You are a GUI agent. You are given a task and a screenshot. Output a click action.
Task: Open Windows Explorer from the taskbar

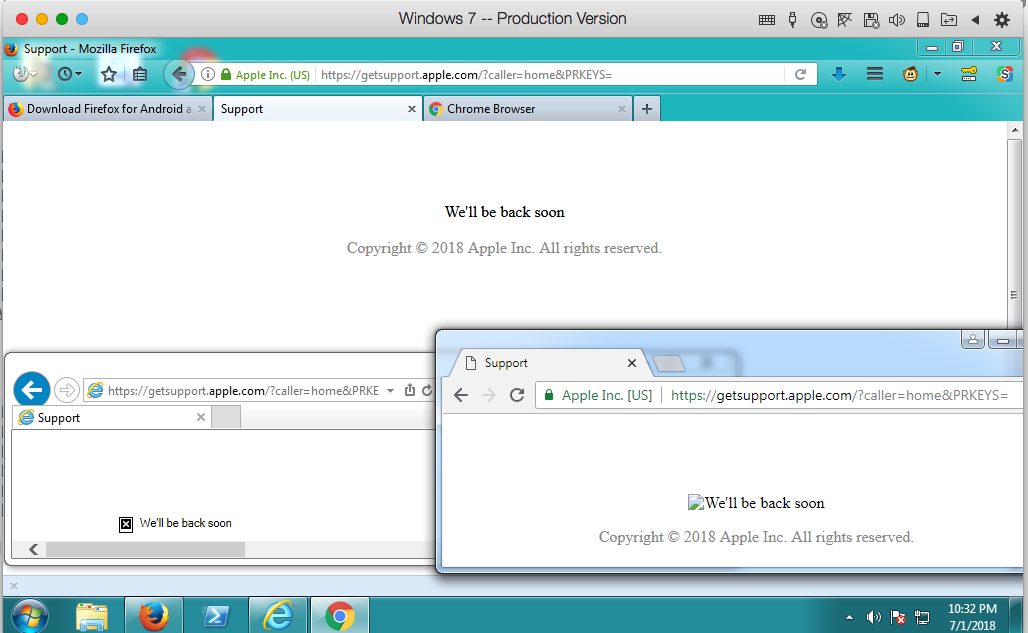pos(91,616)
